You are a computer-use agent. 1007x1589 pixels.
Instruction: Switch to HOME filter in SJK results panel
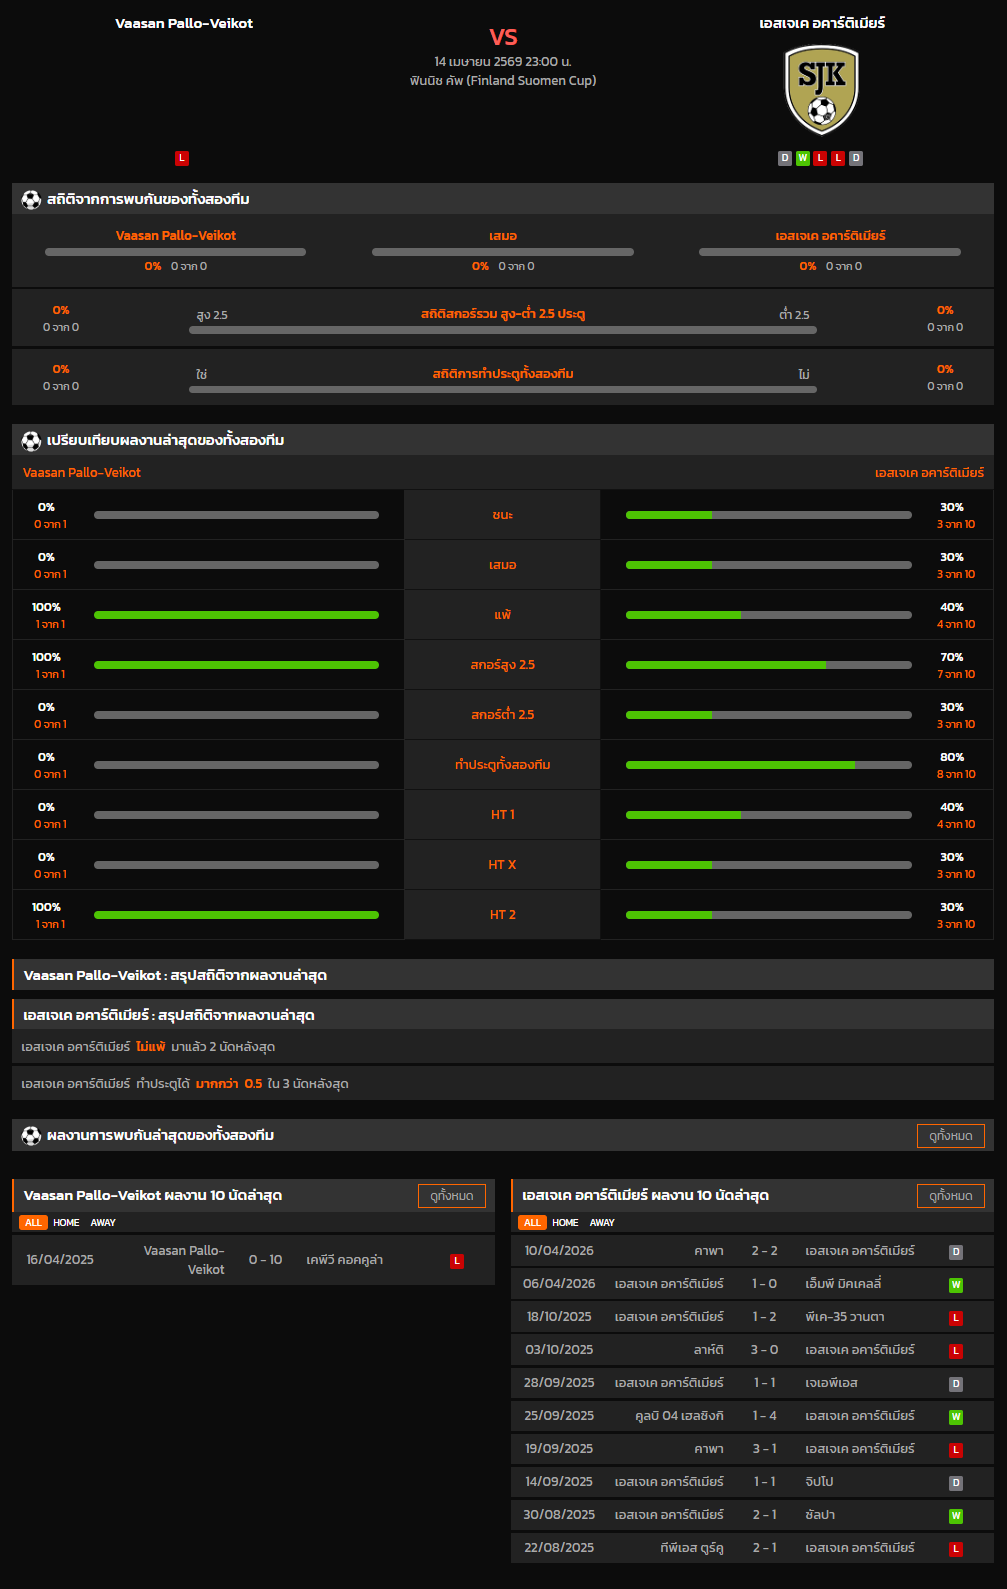pyautogui.click(x=565, y=1222)
